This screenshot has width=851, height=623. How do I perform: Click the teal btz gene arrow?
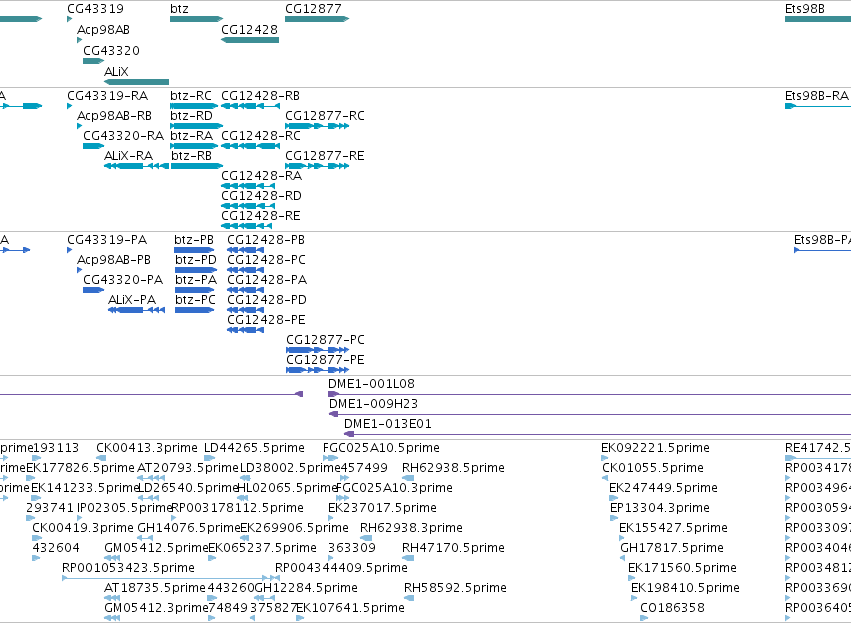196,19
